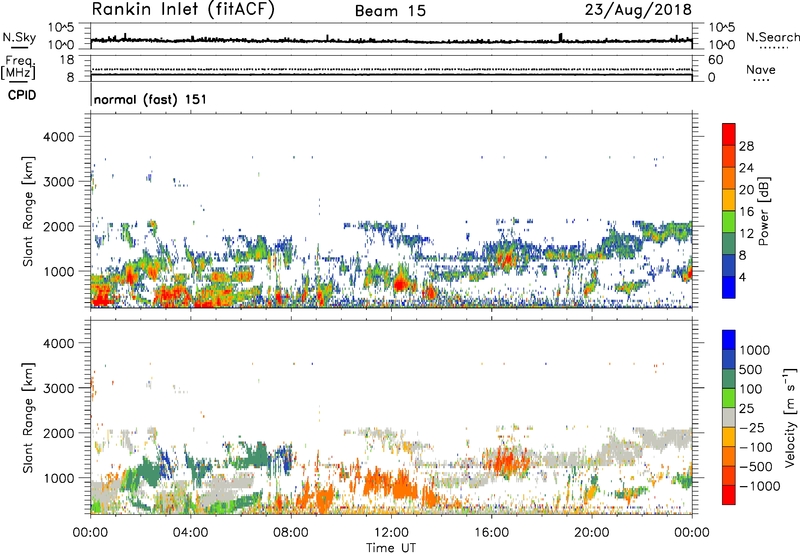This screenshot has width=800, height=554.
Task: Click the blue segment at the bottom of the Power color bar
Action: (x=729, y=287)
